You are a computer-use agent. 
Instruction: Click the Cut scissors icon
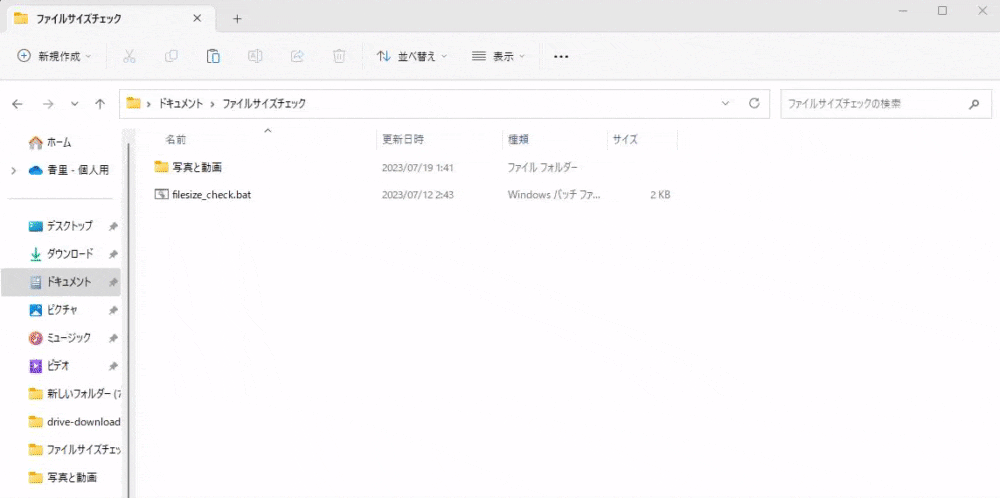click(x=129, y=57)
